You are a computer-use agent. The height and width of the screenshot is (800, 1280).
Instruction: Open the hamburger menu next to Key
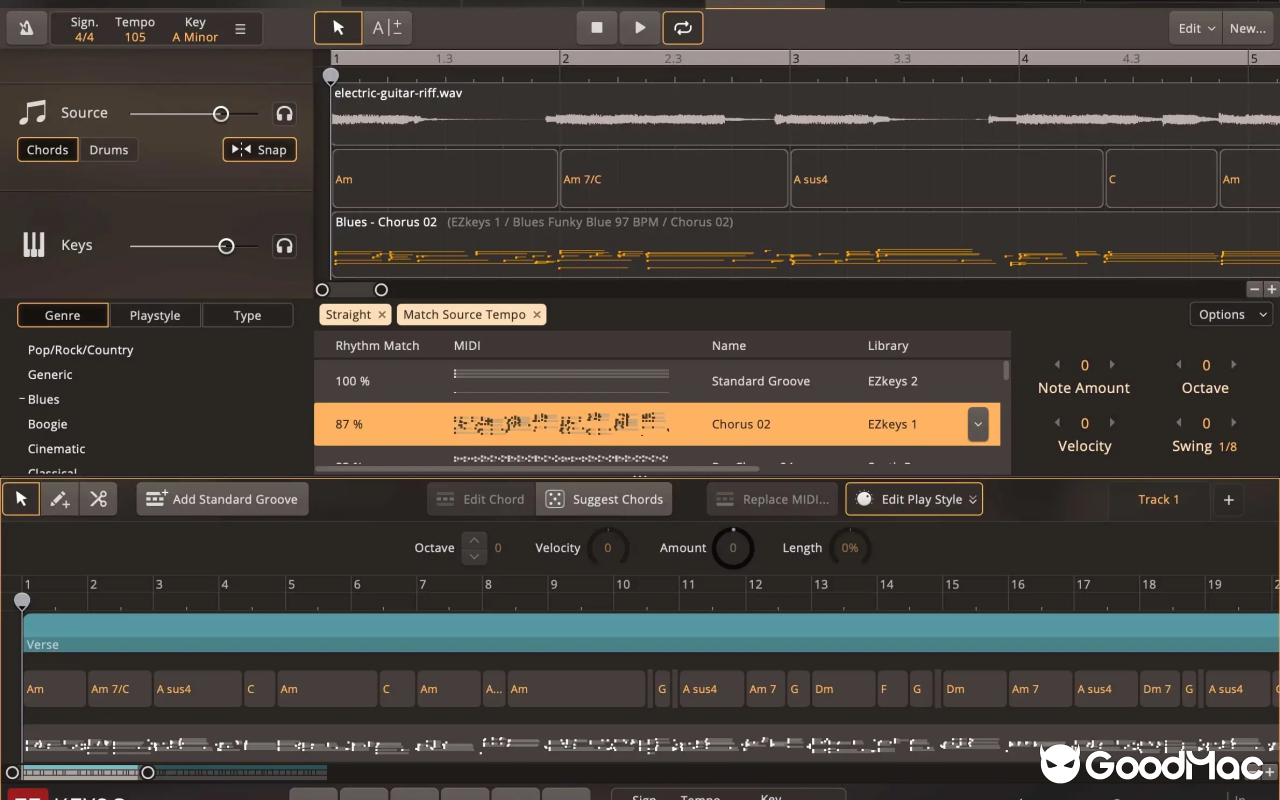coord(241,28)
